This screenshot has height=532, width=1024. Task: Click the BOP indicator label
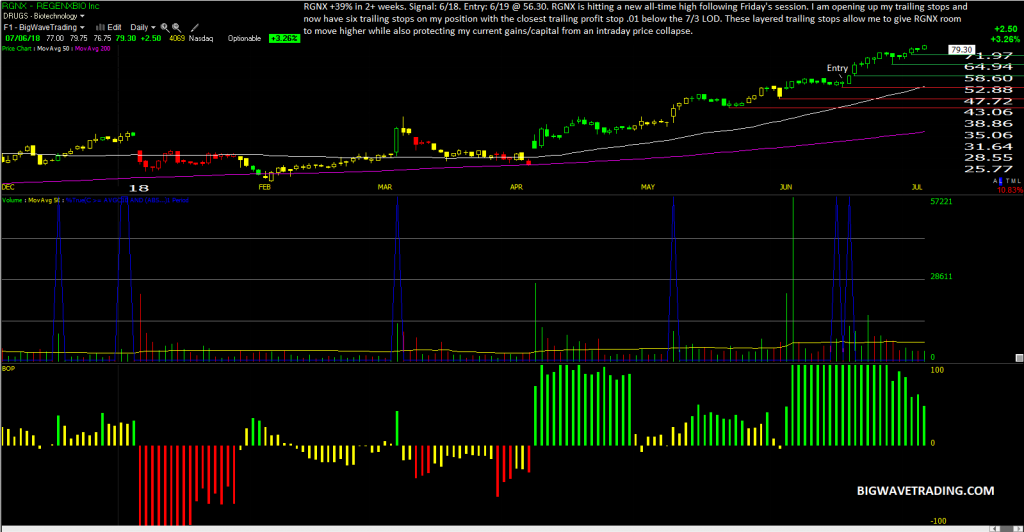click(8, 369)
